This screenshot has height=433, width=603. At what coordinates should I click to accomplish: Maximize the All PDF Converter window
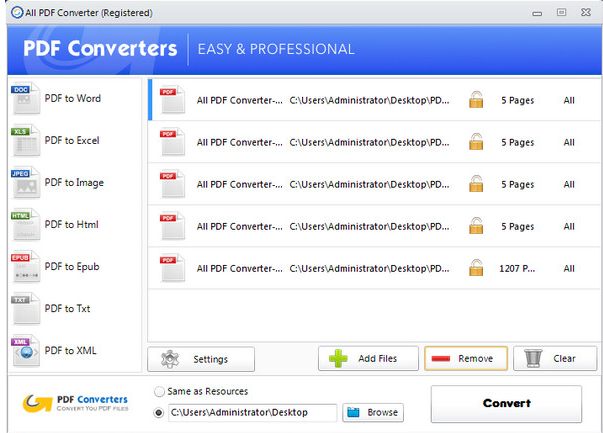tap(561, 12)
